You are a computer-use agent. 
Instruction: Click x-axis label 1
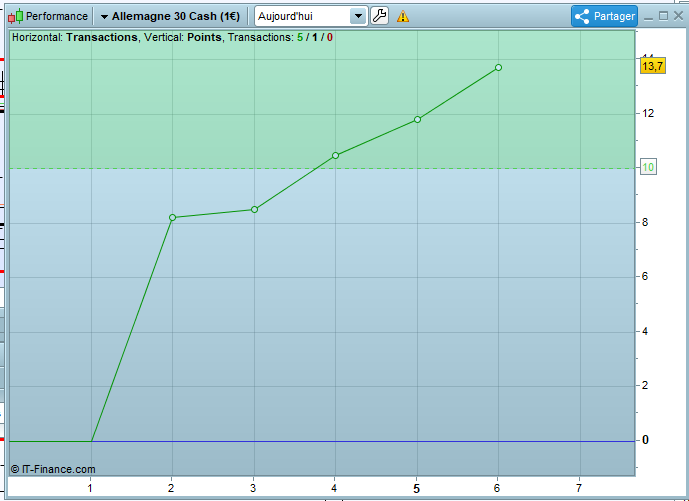pos(90,488)
